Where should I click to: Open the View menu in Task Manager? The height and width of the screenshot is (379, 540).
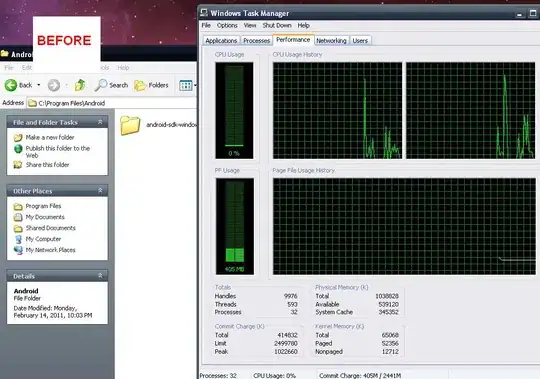click(x=250, y=25)
